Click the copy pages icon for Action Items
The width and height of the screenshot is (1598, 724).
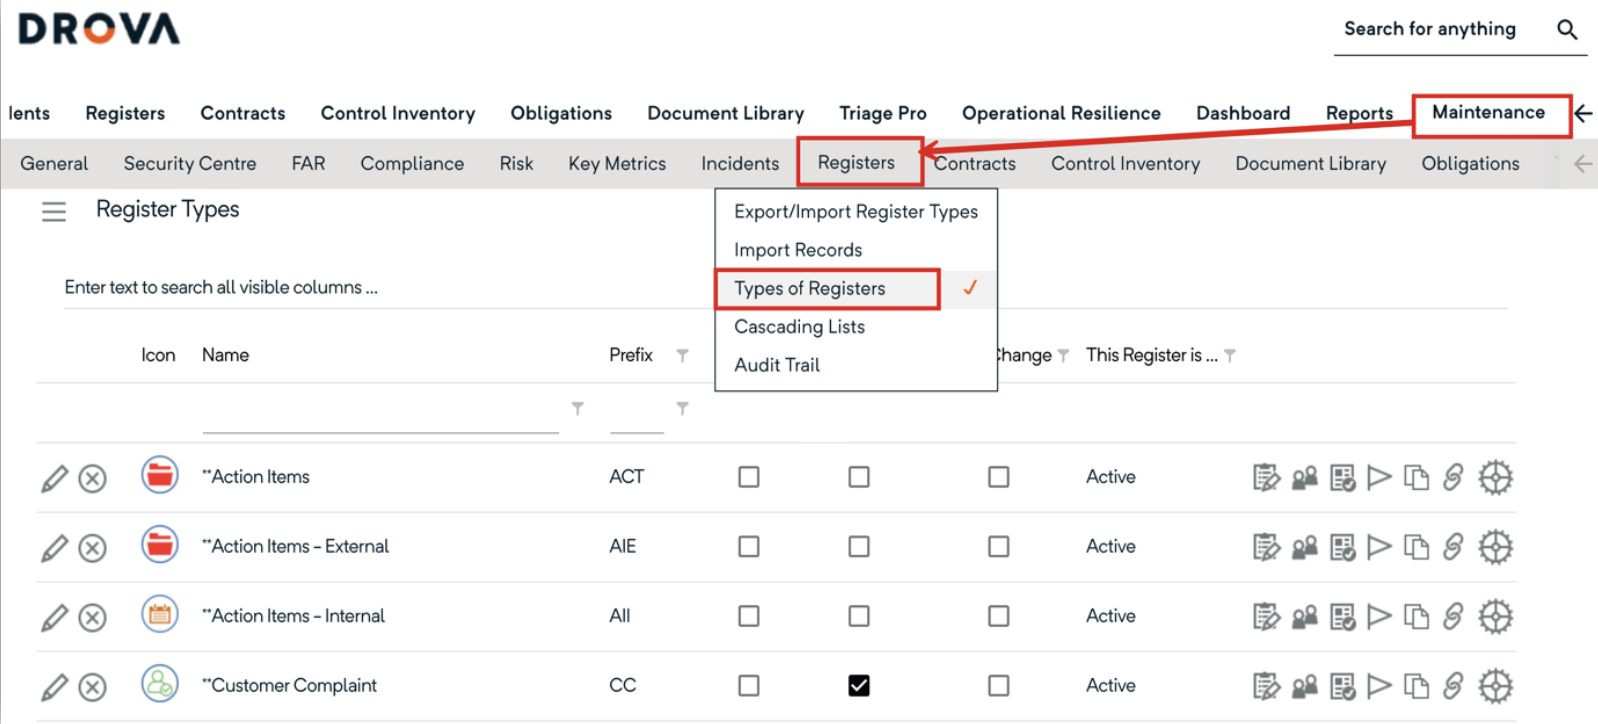1416,478
